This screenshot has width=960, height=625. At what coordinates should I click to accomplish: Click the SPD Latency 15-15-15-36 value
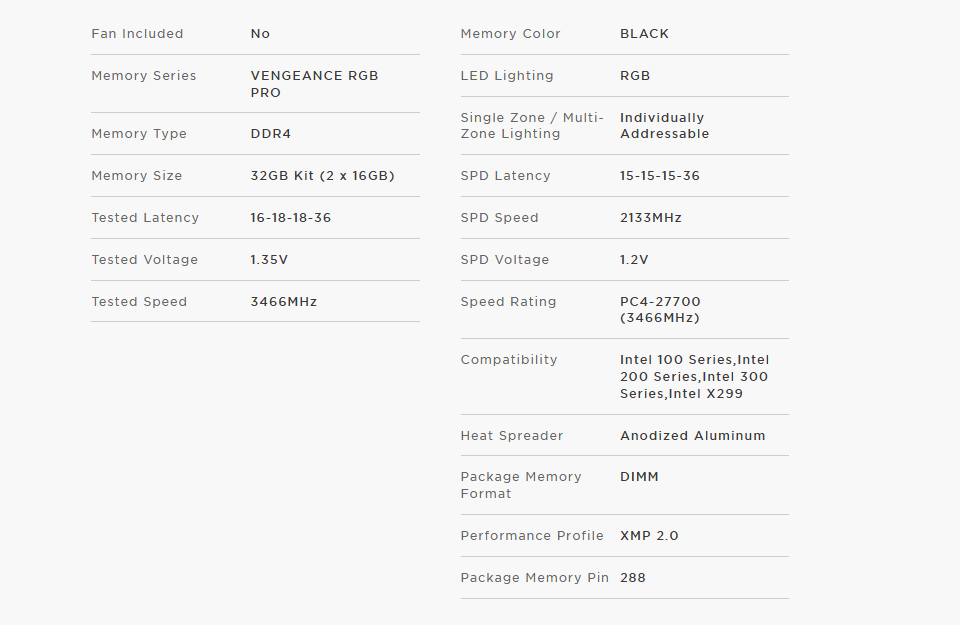[x=659, y=176]
